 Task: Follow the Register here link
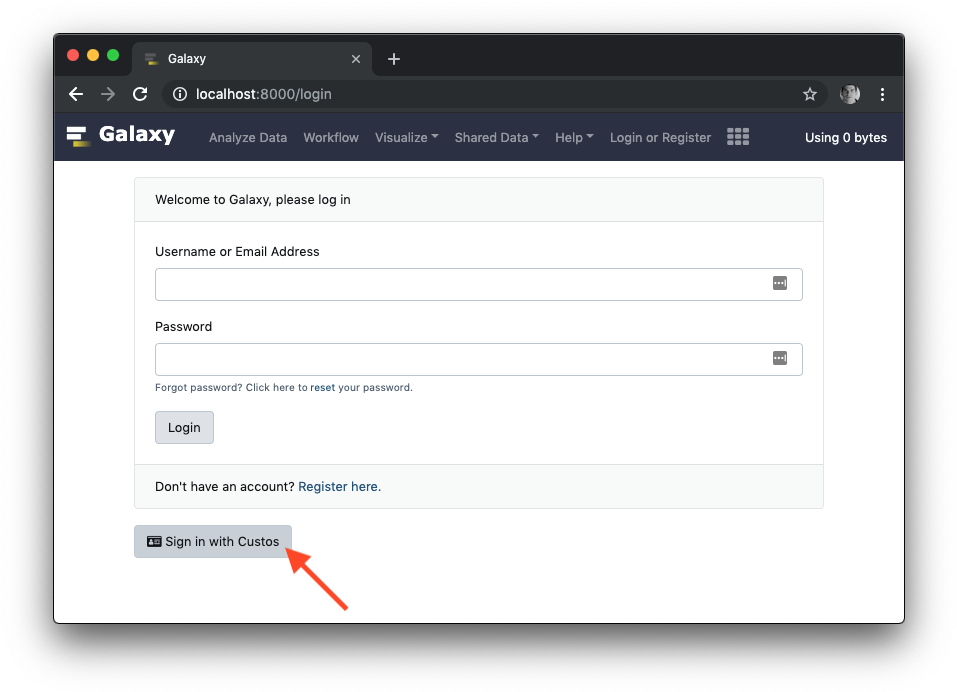pos(339,486)
